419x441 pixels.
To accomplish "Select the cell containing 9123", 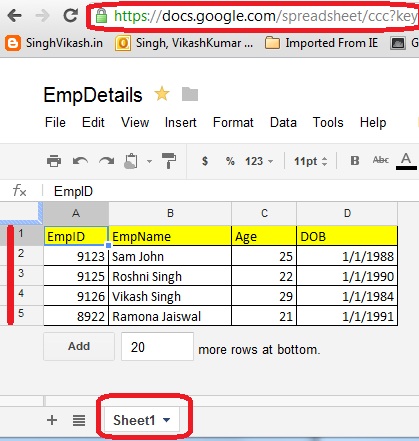I will [x=76, y=256].
